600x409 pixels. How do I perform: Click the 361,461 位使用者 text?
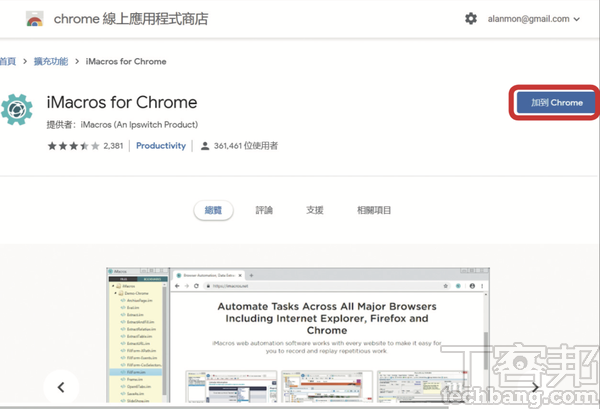click(246, 146)
